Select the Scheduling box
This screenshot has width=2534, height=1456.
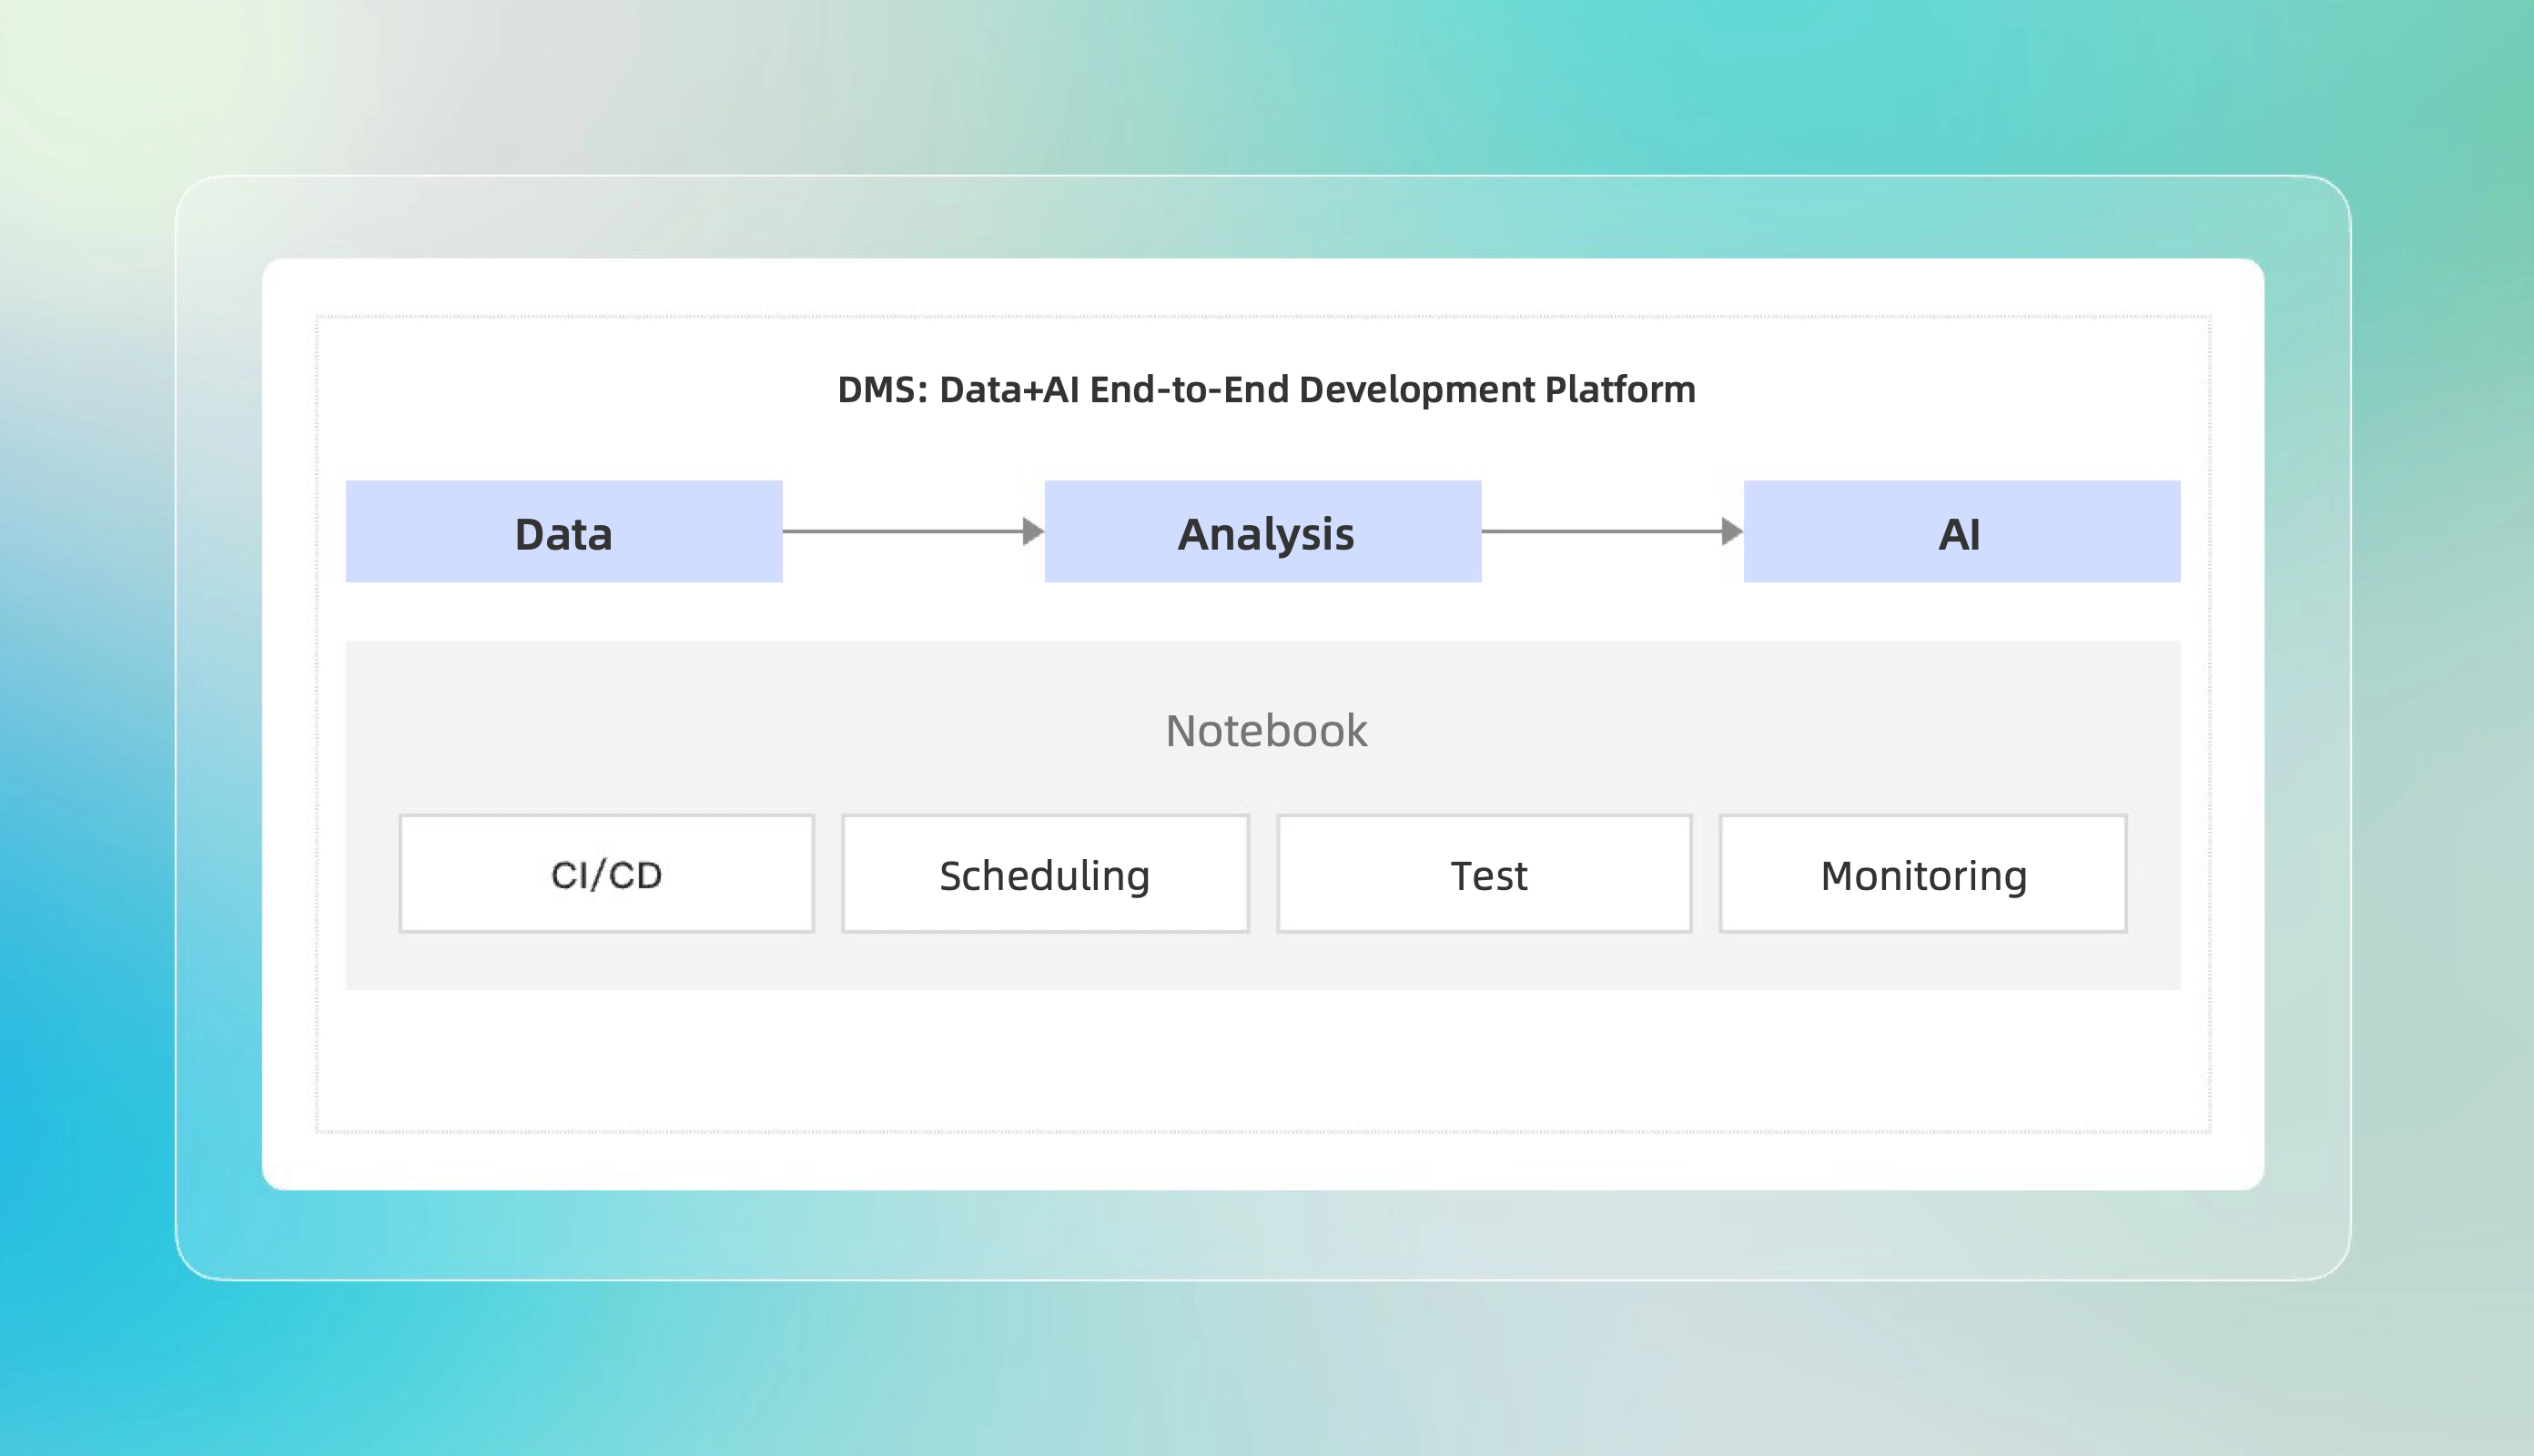[x=1045, y=874]
